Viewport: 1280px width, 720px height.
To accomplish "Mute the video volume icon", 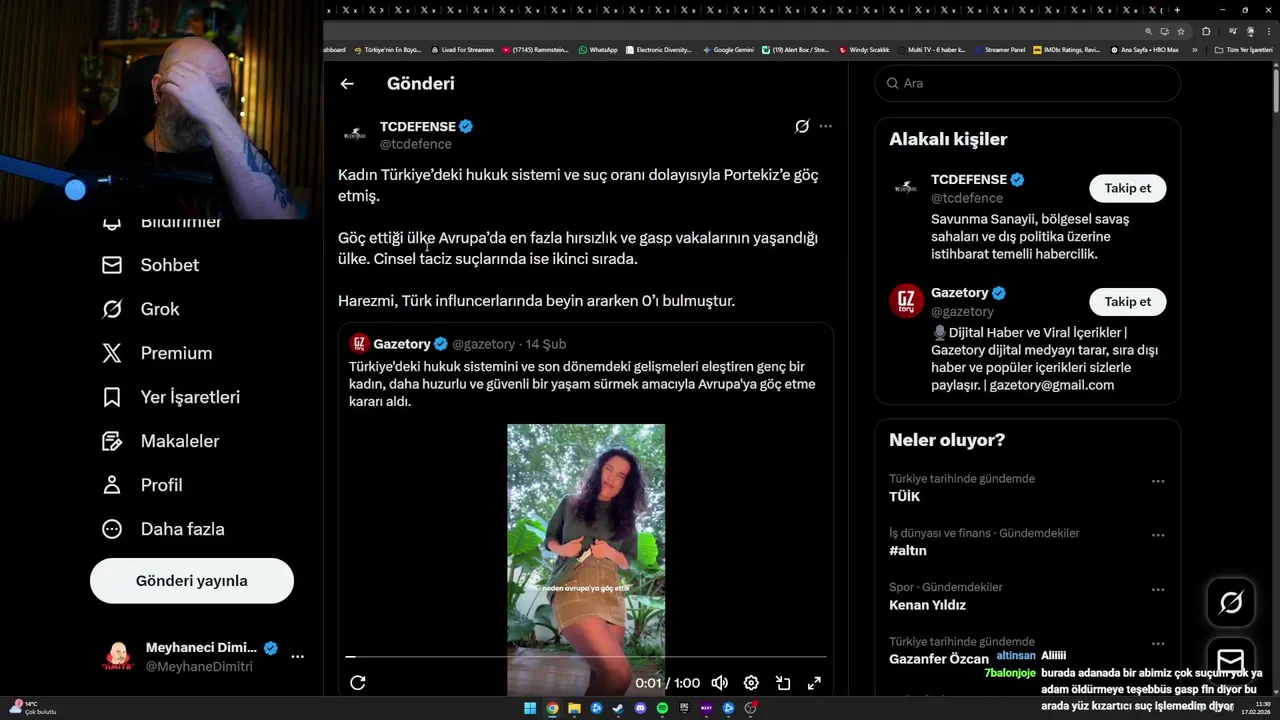I will (719, 683).
